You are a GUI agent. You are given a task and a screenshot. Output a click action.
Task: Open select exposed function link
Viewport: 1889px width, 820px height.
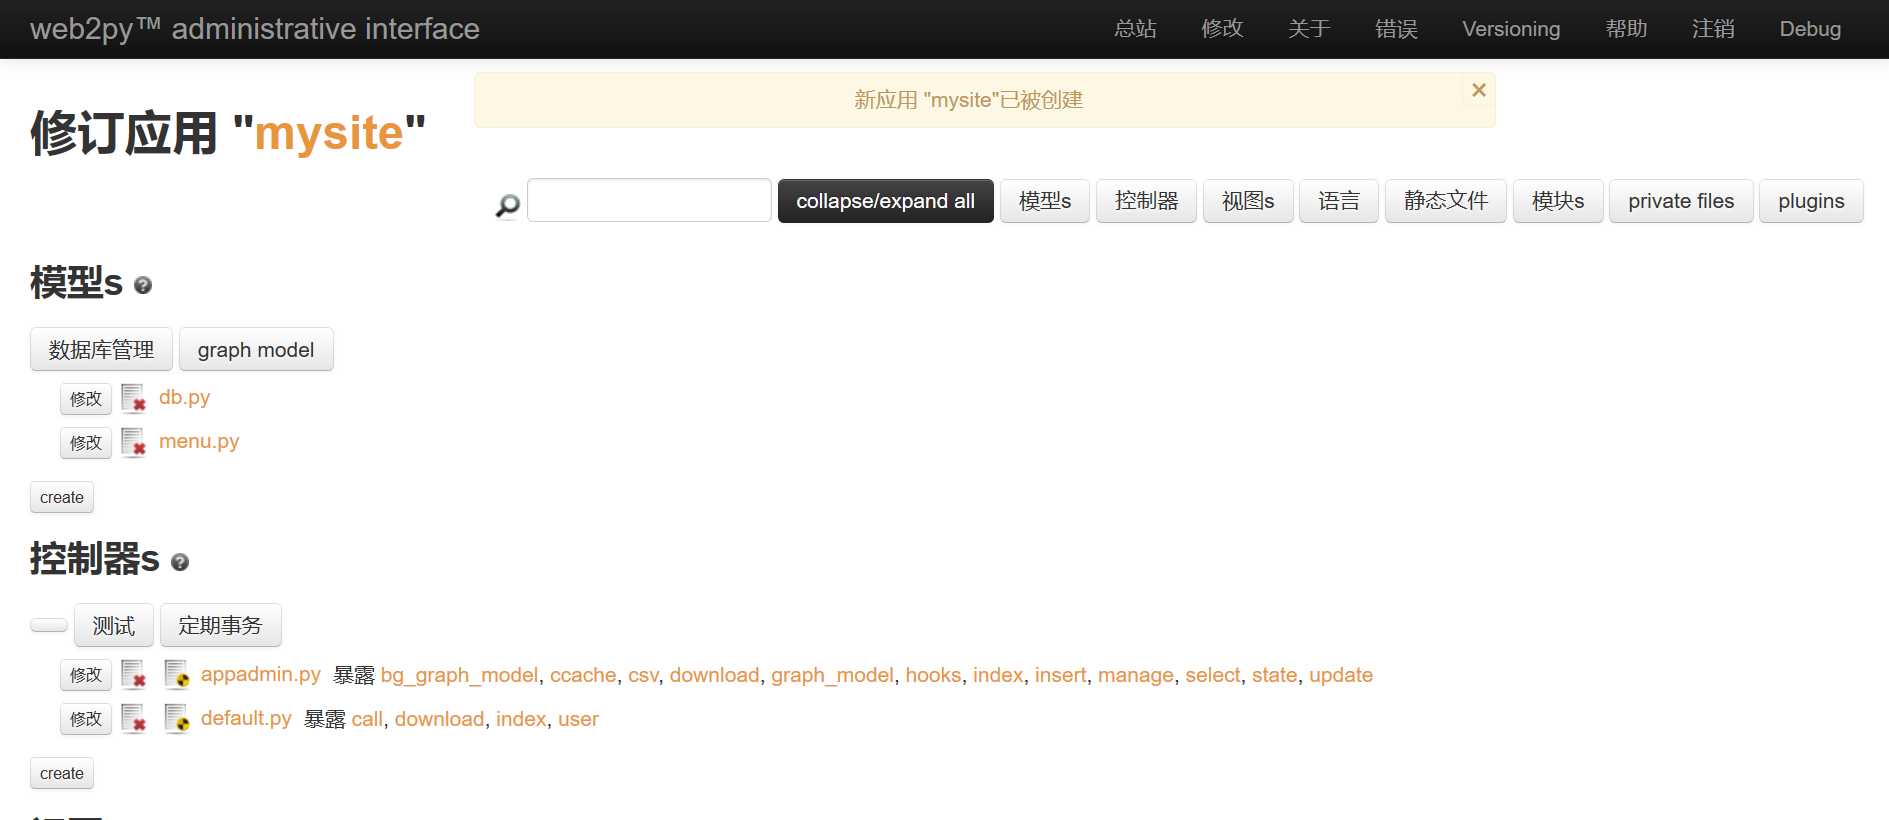pyautogui.click(x=1213, y=675)
